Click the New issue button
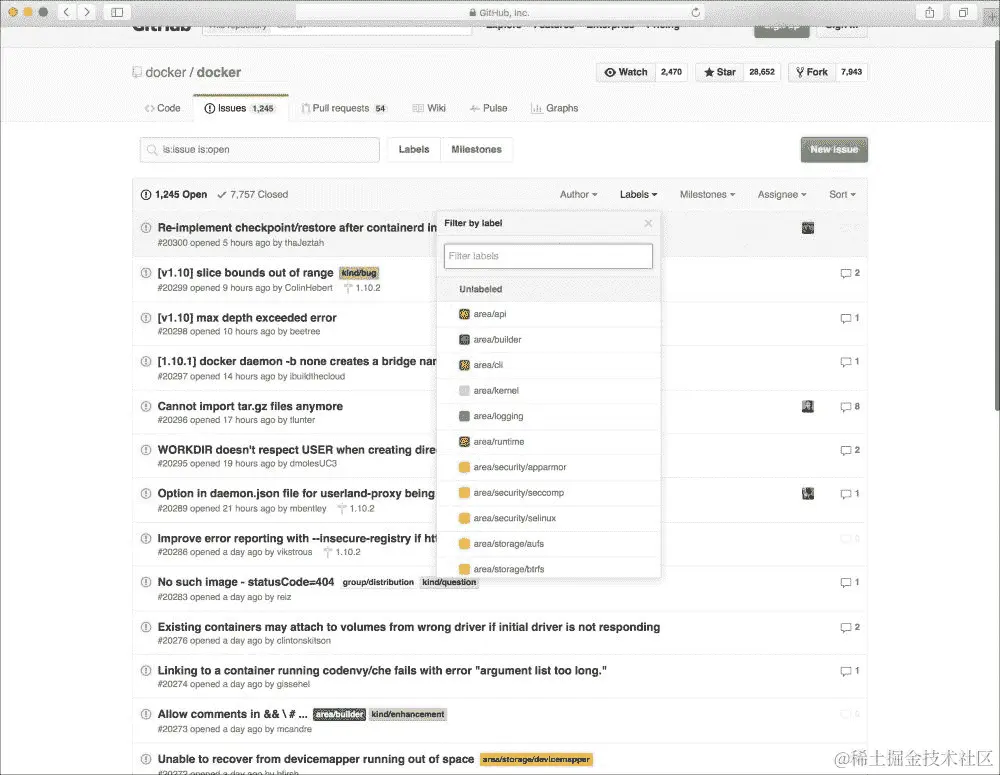The image size is (1000, 775). click(x=834, y=148)
